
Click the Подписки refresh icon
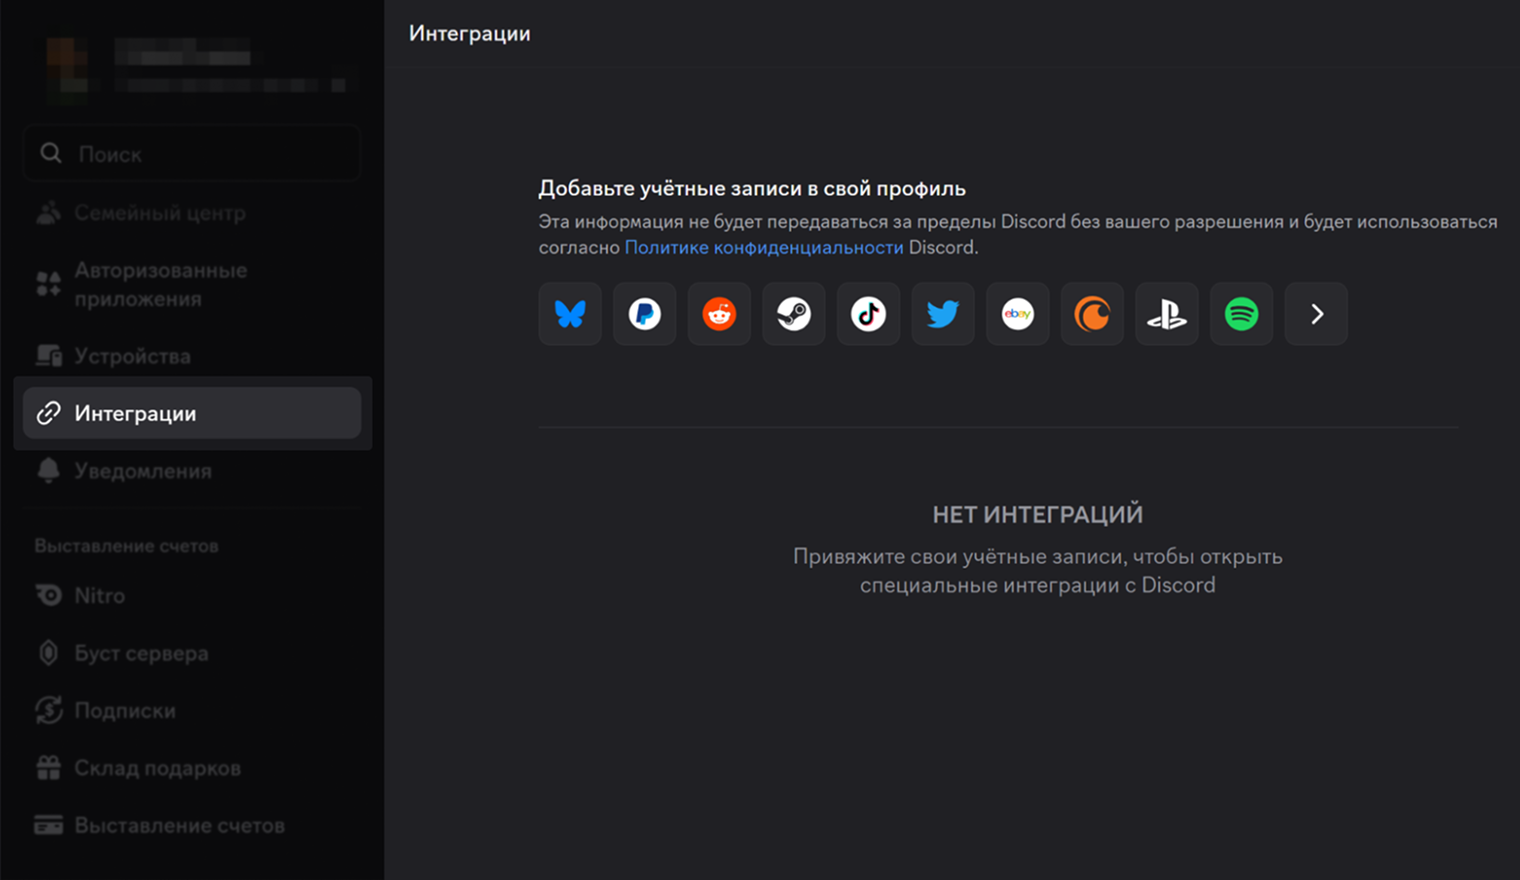[48, 710]
